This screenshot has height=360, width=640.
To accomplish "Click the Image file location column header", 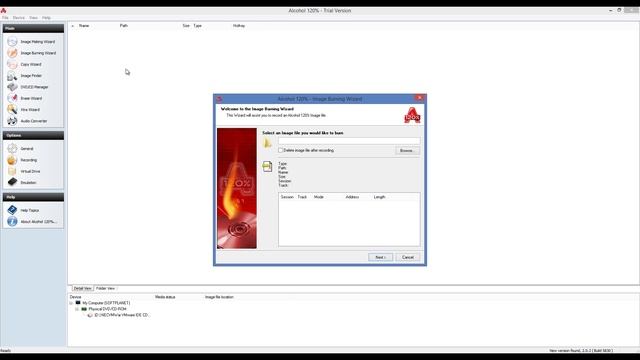I will click(x=219, y=297).
